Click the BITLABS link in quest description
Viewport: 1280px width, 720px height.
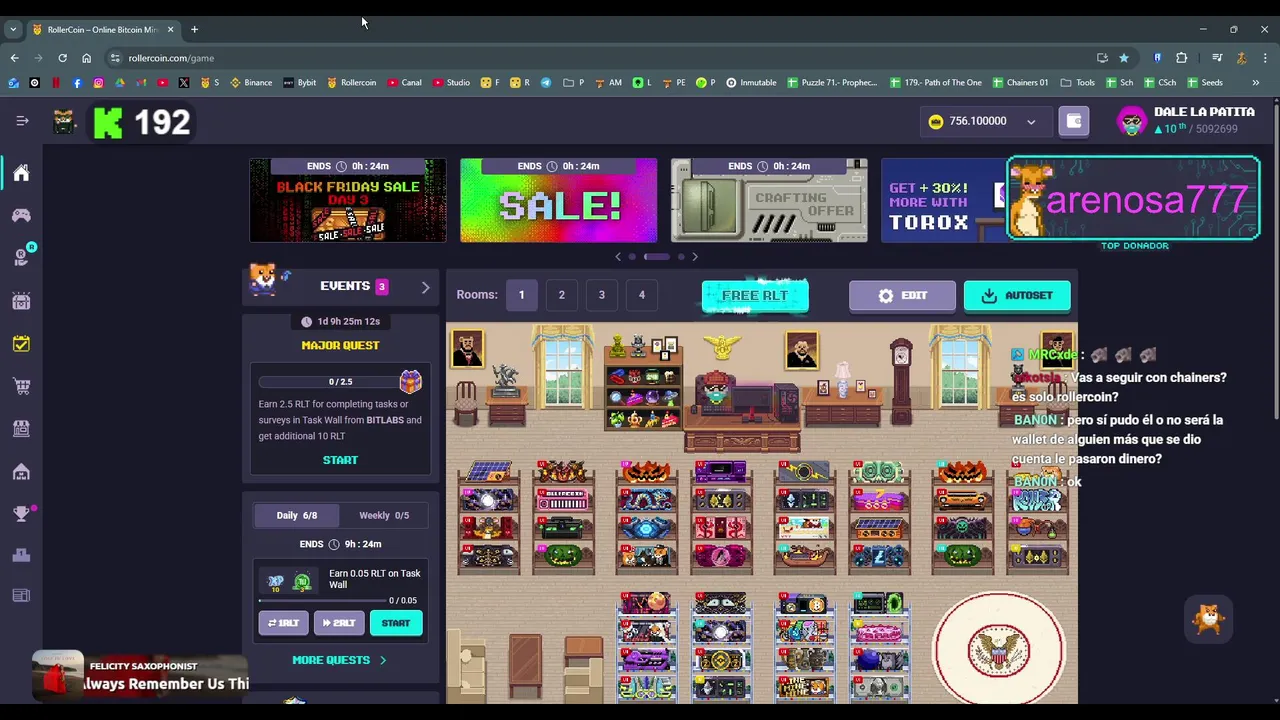[x=385, y=420]
